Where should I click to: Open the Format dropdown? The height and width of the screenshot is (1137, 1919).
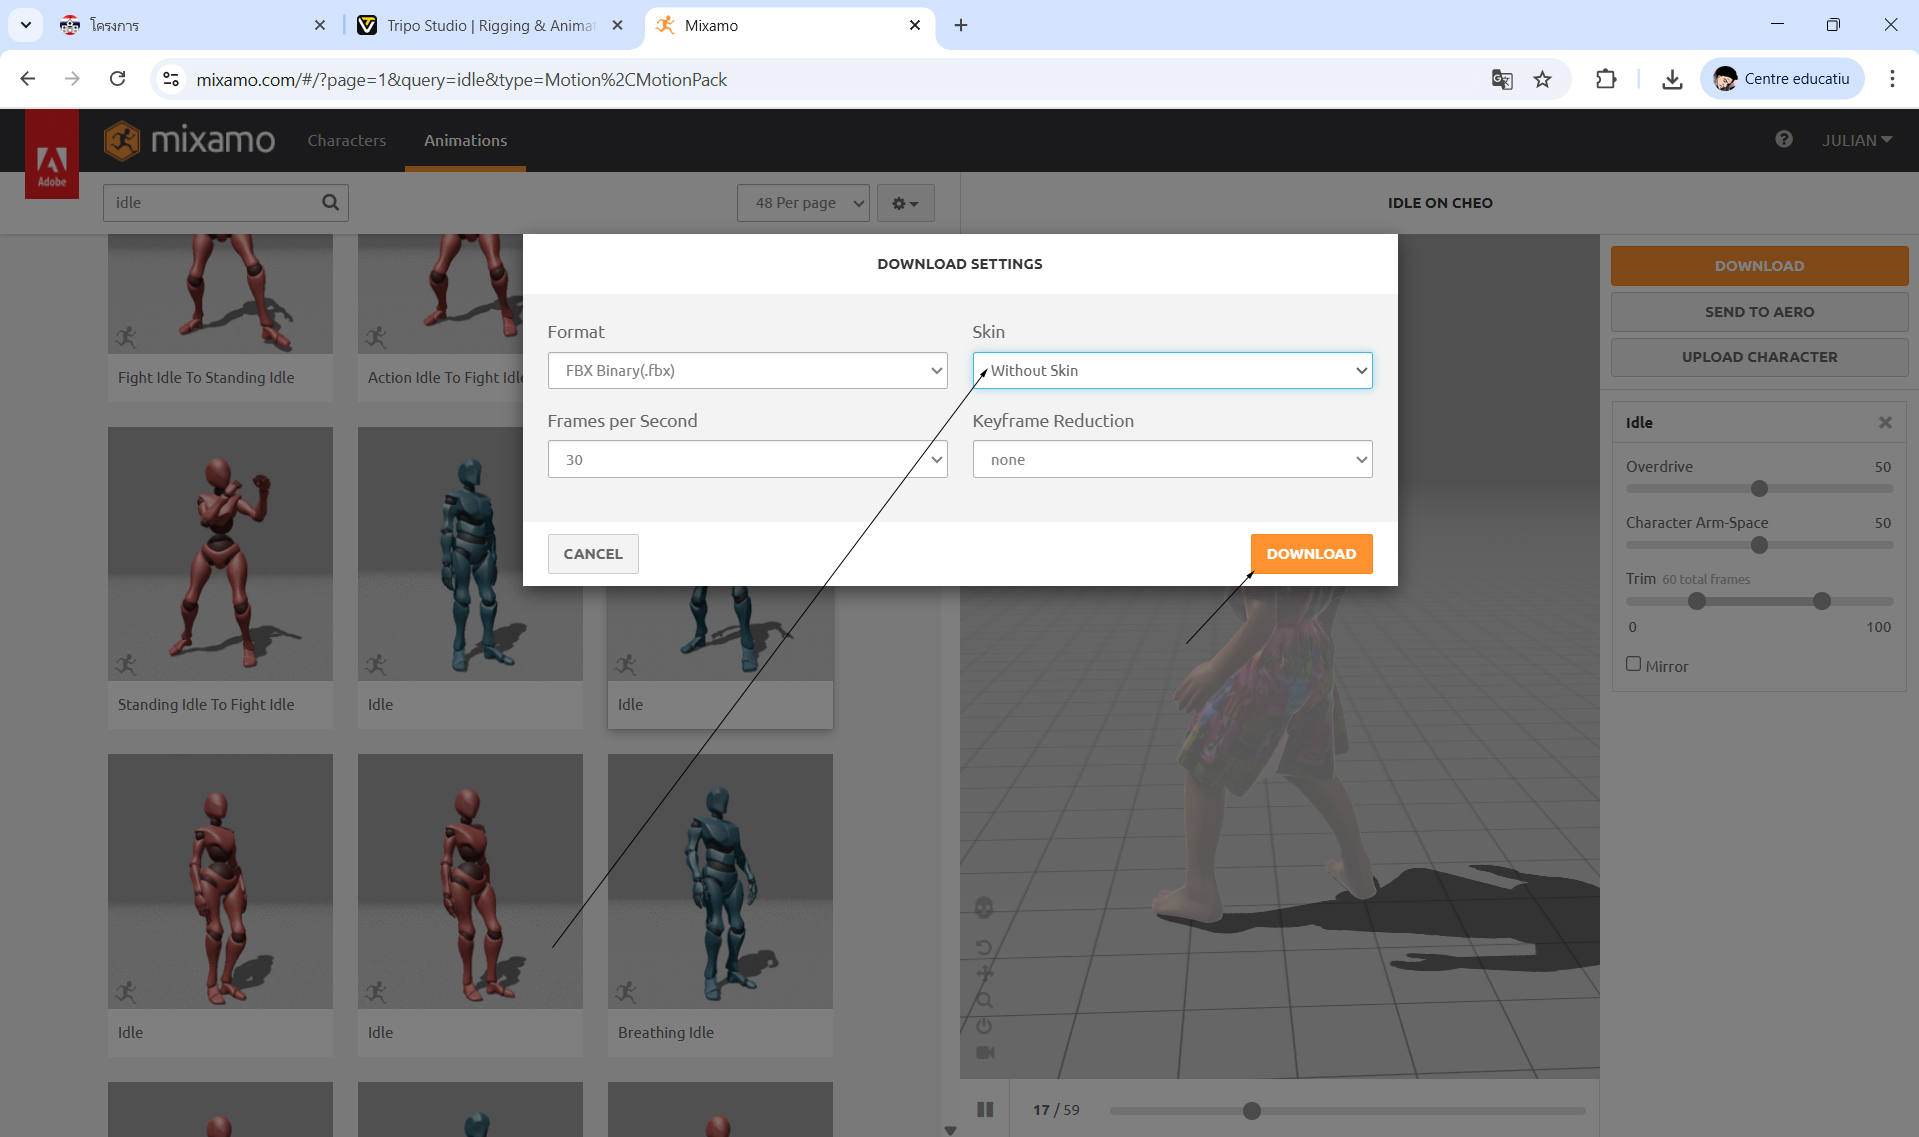click(x=747, y=370)
